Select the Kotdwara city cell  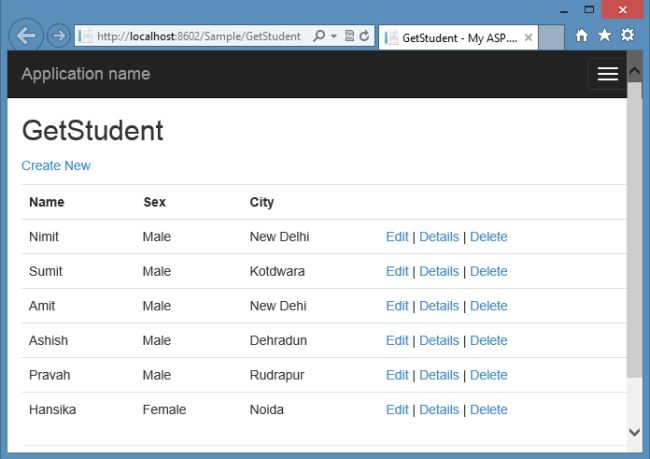click(277, 271)
